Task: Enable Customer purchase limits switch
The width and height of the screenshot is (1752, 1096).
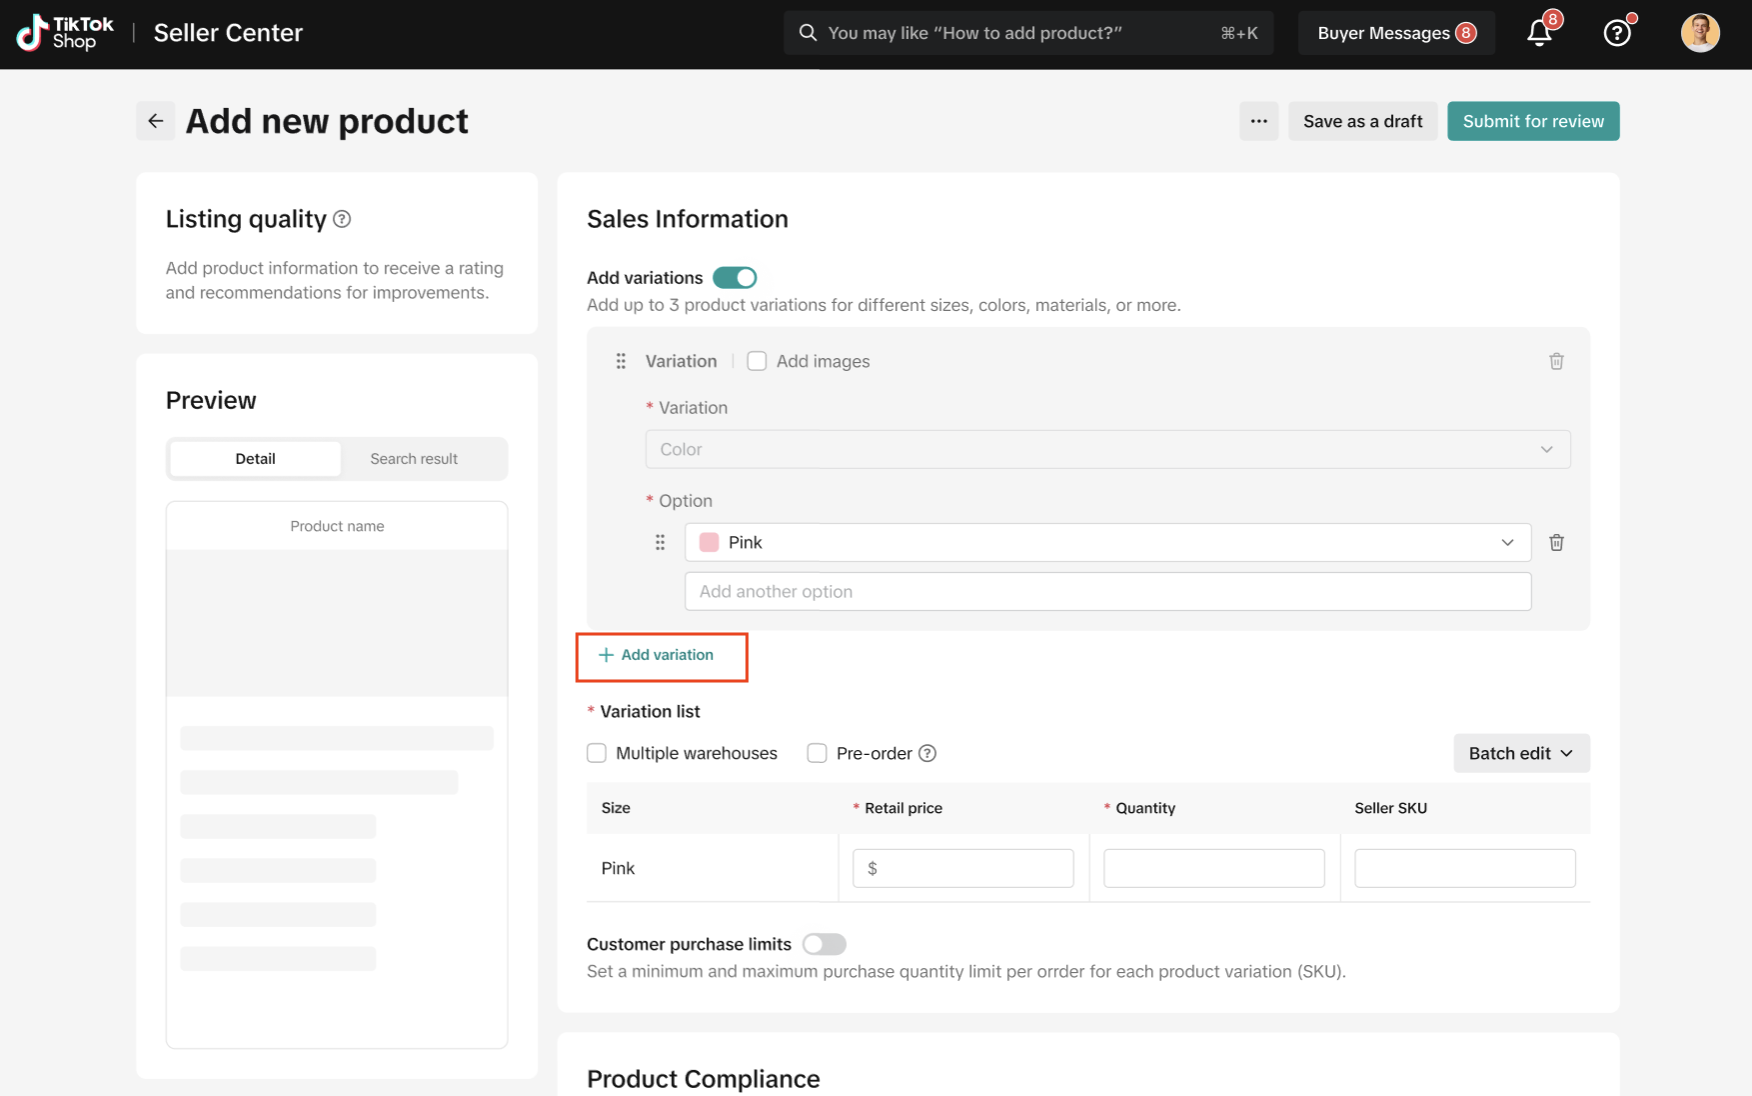Action: point(824,944)
